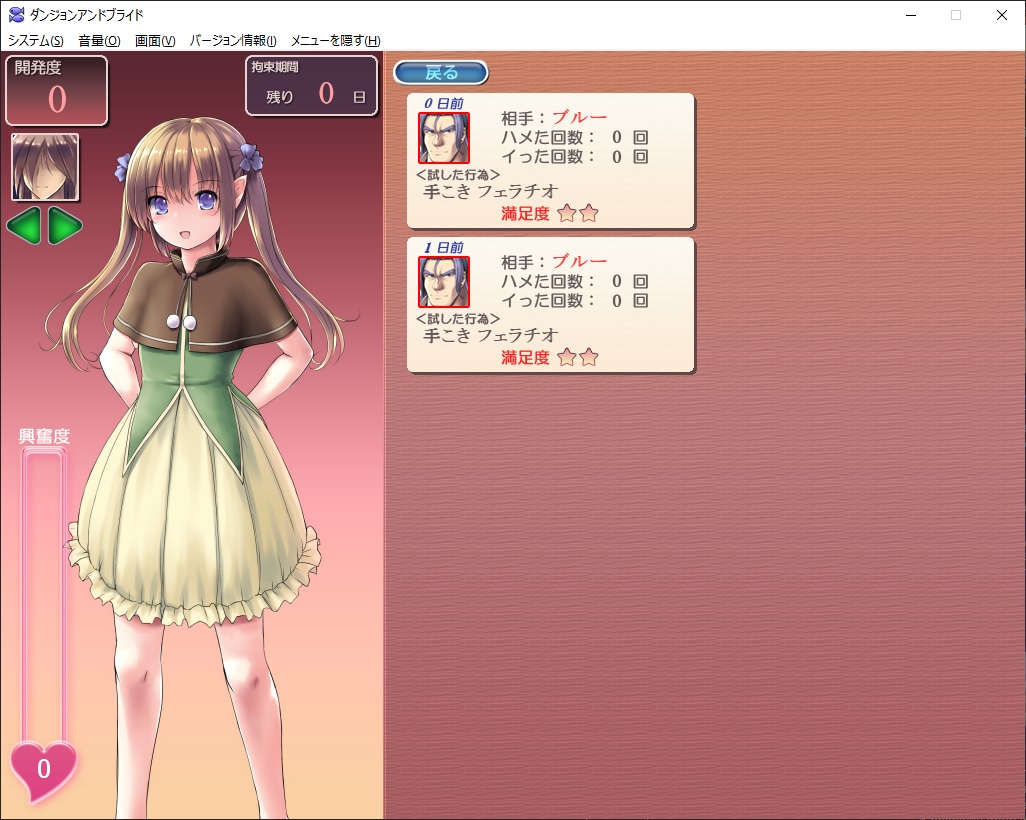This screenshot has height=820, width=1026.
Task: Click the portrait in the 1日前 card
Action: tap(444, 282)
